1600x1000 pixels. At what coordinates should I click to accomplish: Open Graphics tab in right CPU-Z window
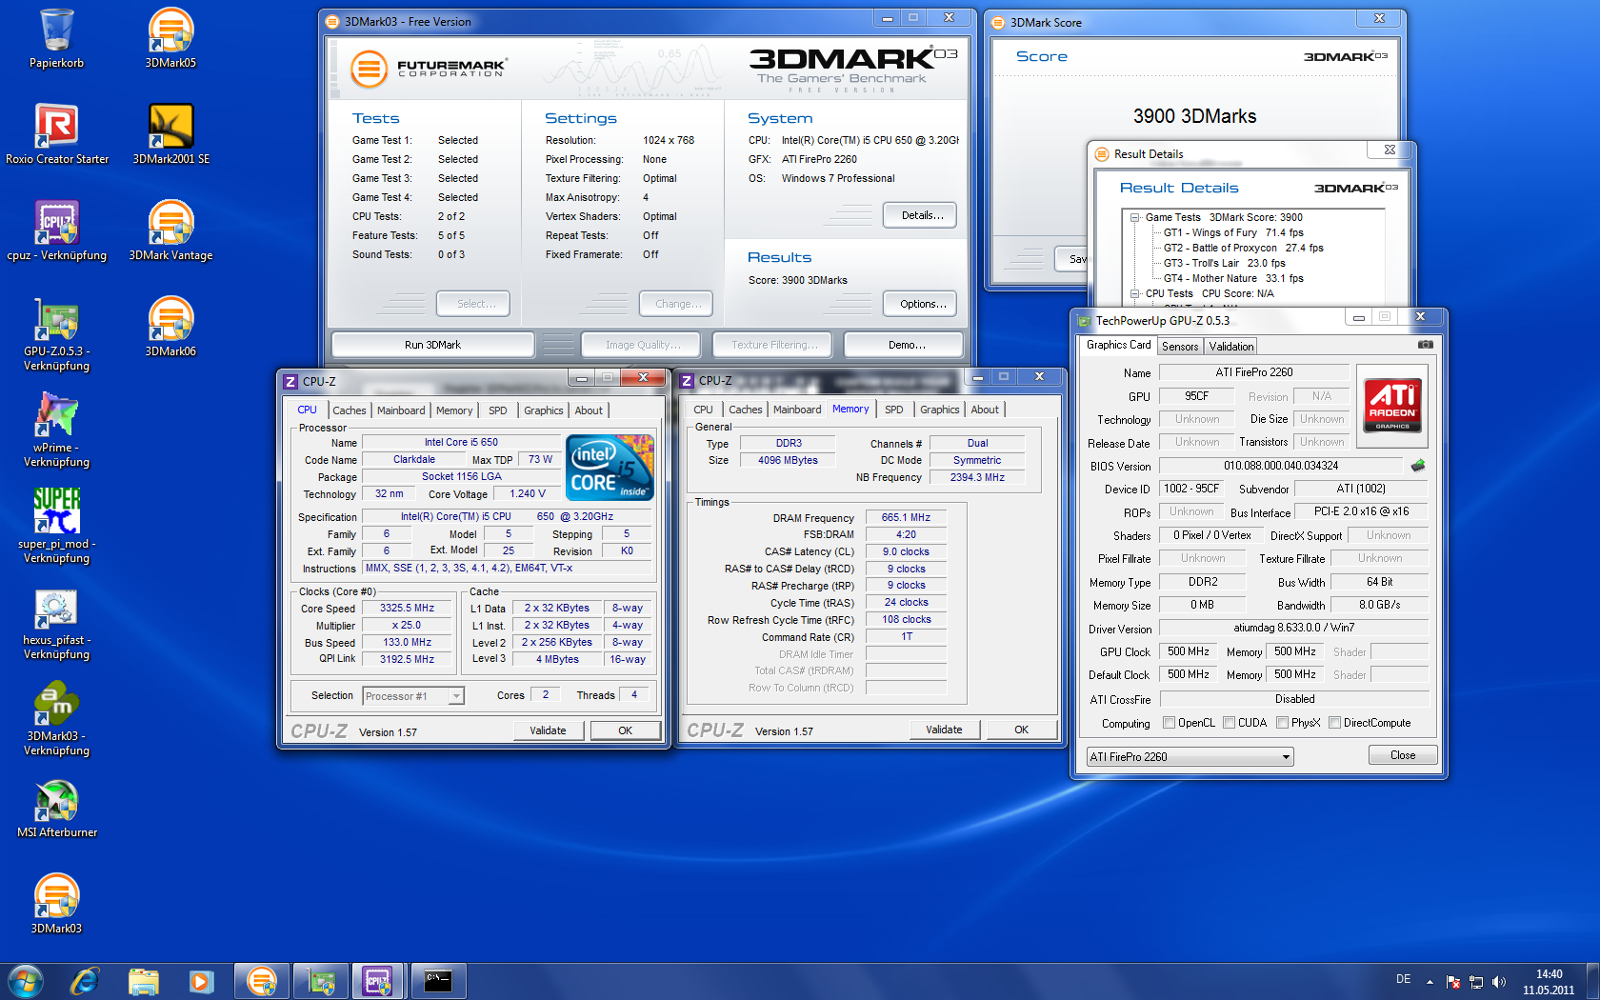940,409
